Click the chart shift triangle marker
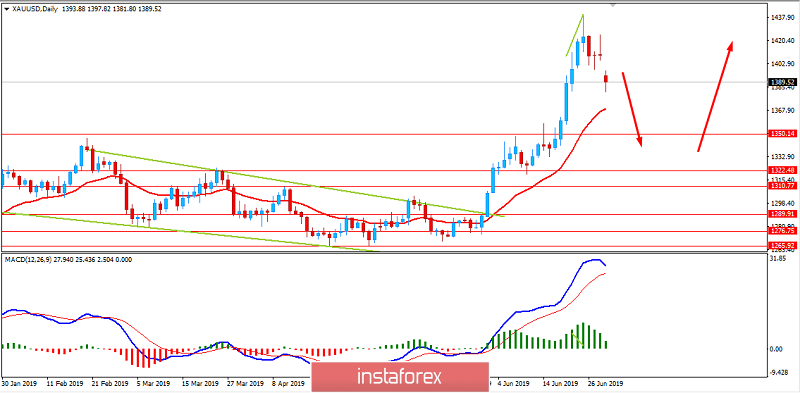 tap(613, 5)
